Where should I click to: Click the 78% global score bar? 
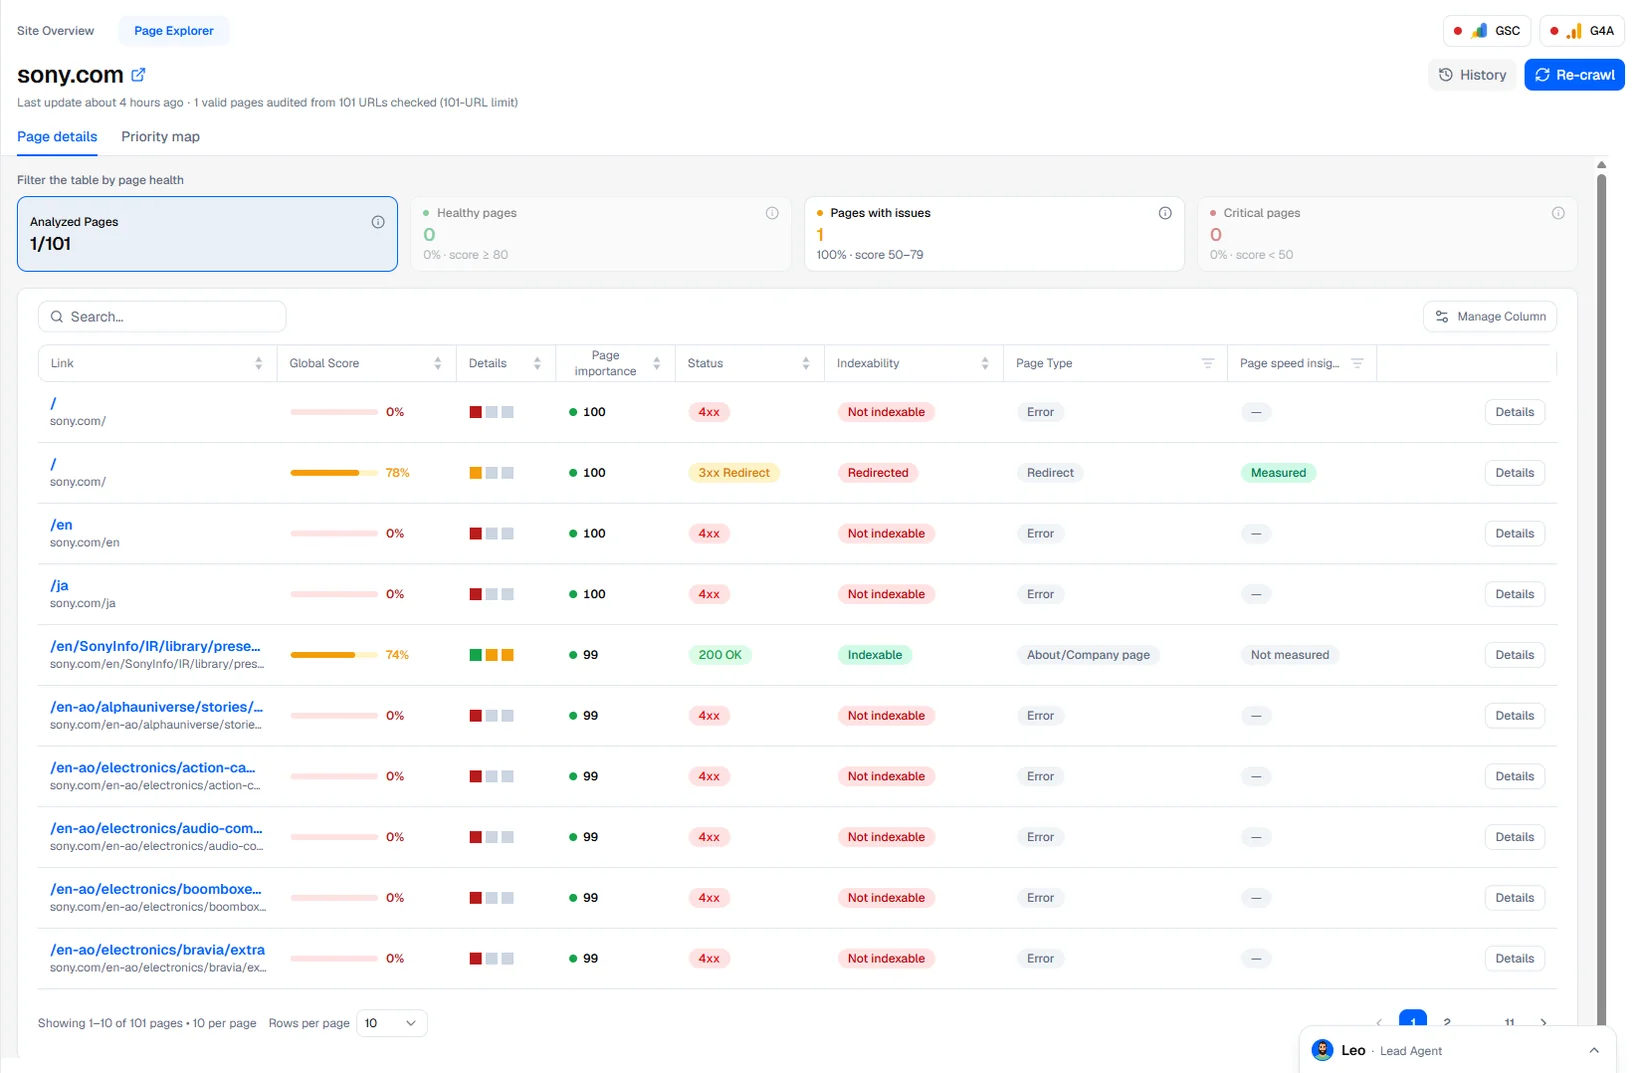[334, 473]
